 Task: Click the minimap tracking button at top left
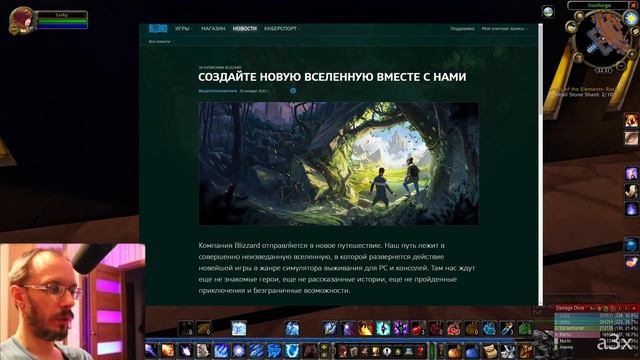(x=579, y=16)
